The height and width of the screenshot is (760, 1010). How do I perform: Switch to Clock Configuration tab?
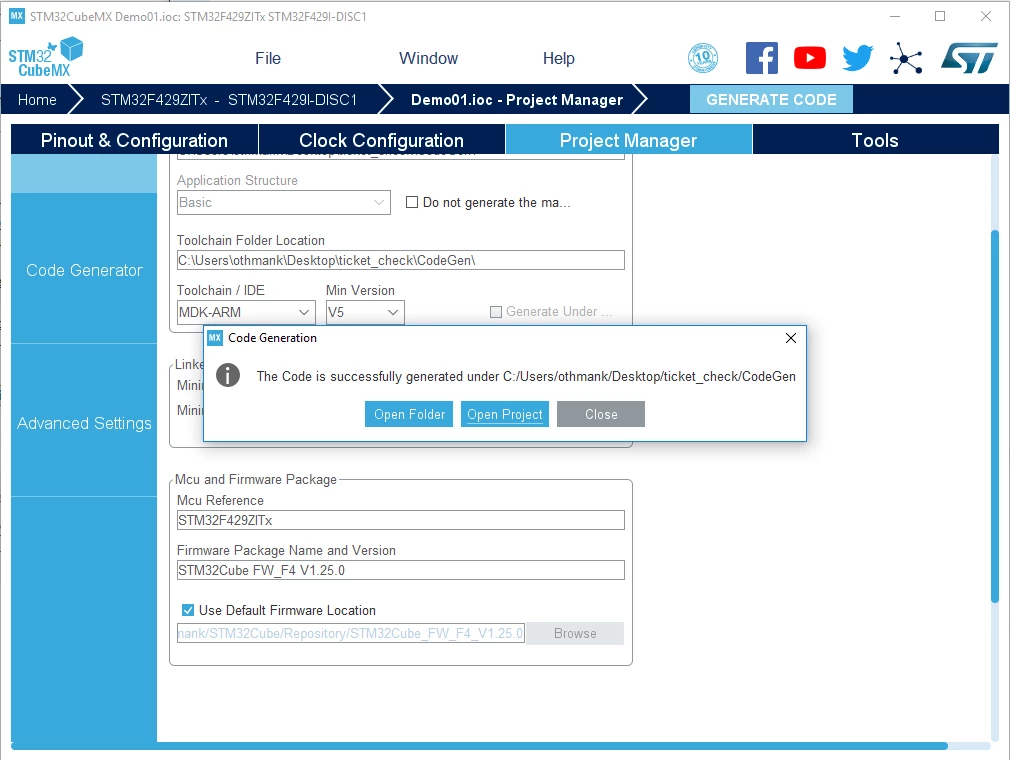click(x=381, y=140)
